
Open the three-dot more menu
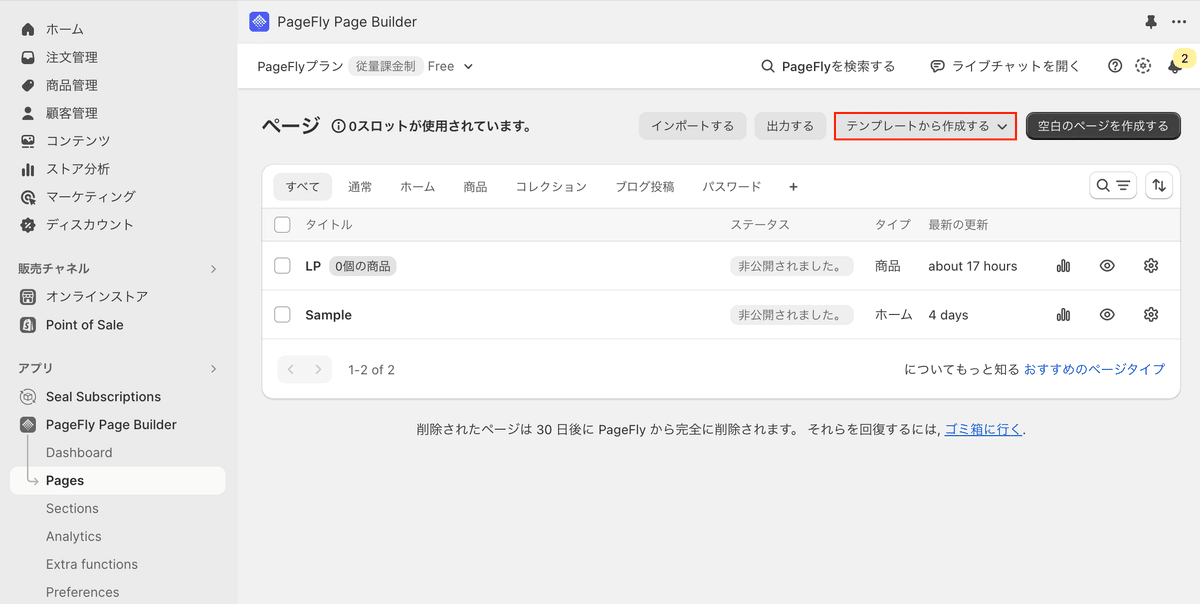tap(1179, 22)
